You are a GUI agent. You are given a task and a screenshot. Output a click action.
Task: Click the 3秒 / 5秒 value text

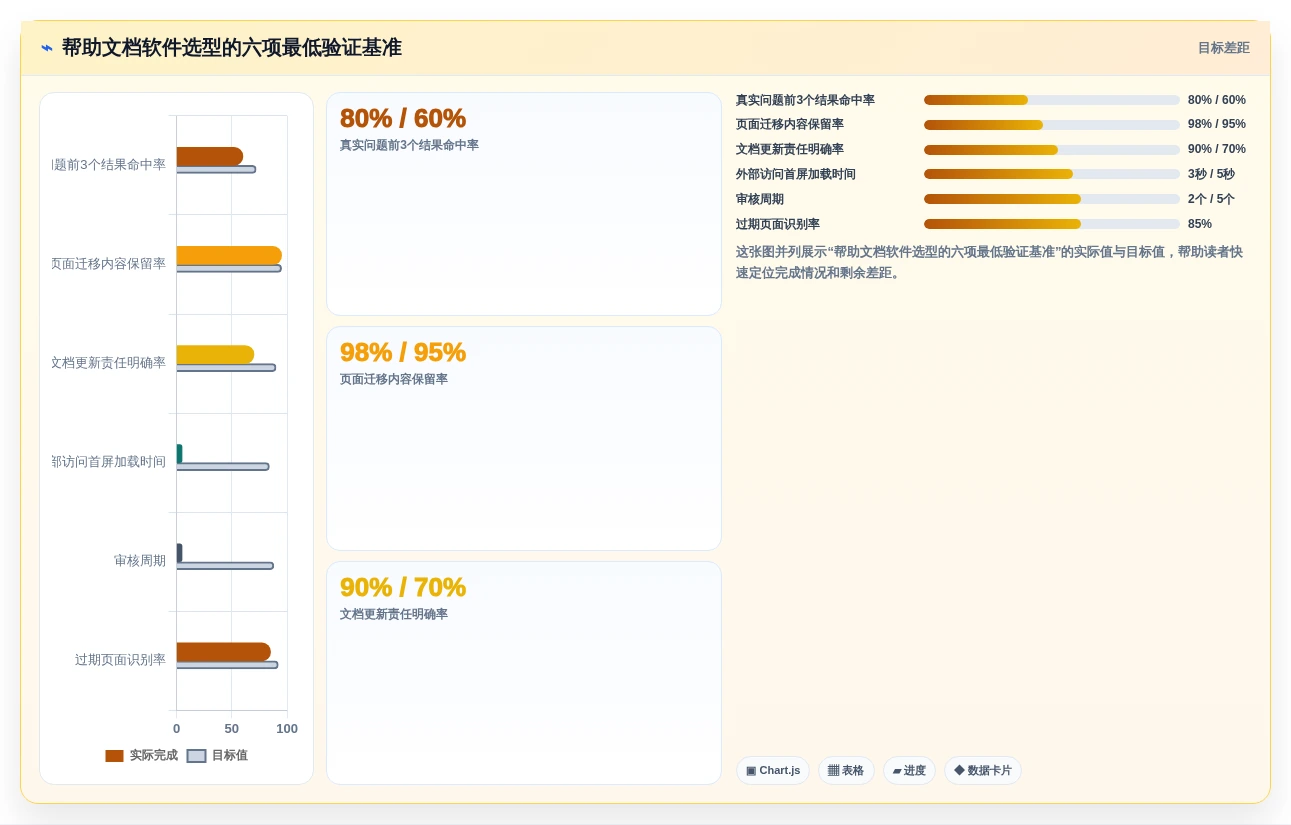point(1211,174)
